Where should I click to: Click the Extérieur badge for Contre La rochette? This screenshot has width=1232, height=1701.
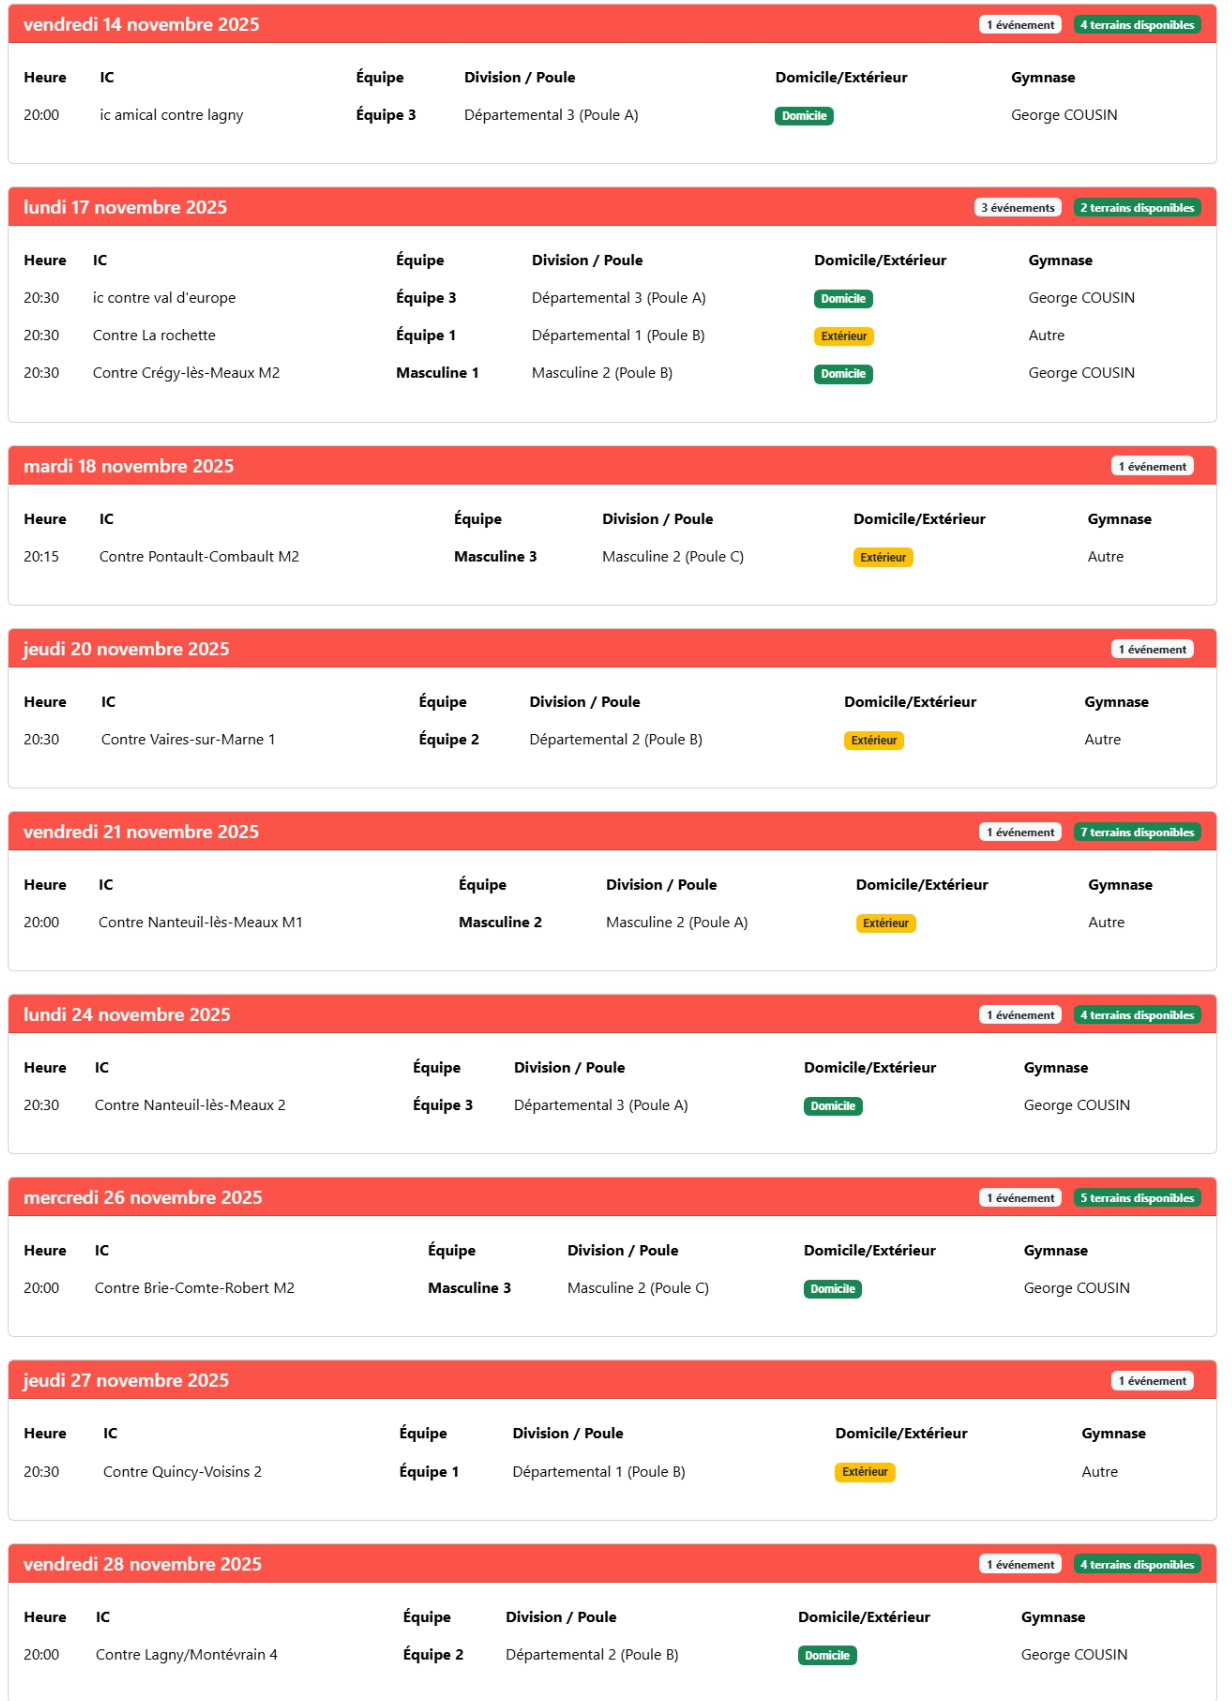pos(843,336)
